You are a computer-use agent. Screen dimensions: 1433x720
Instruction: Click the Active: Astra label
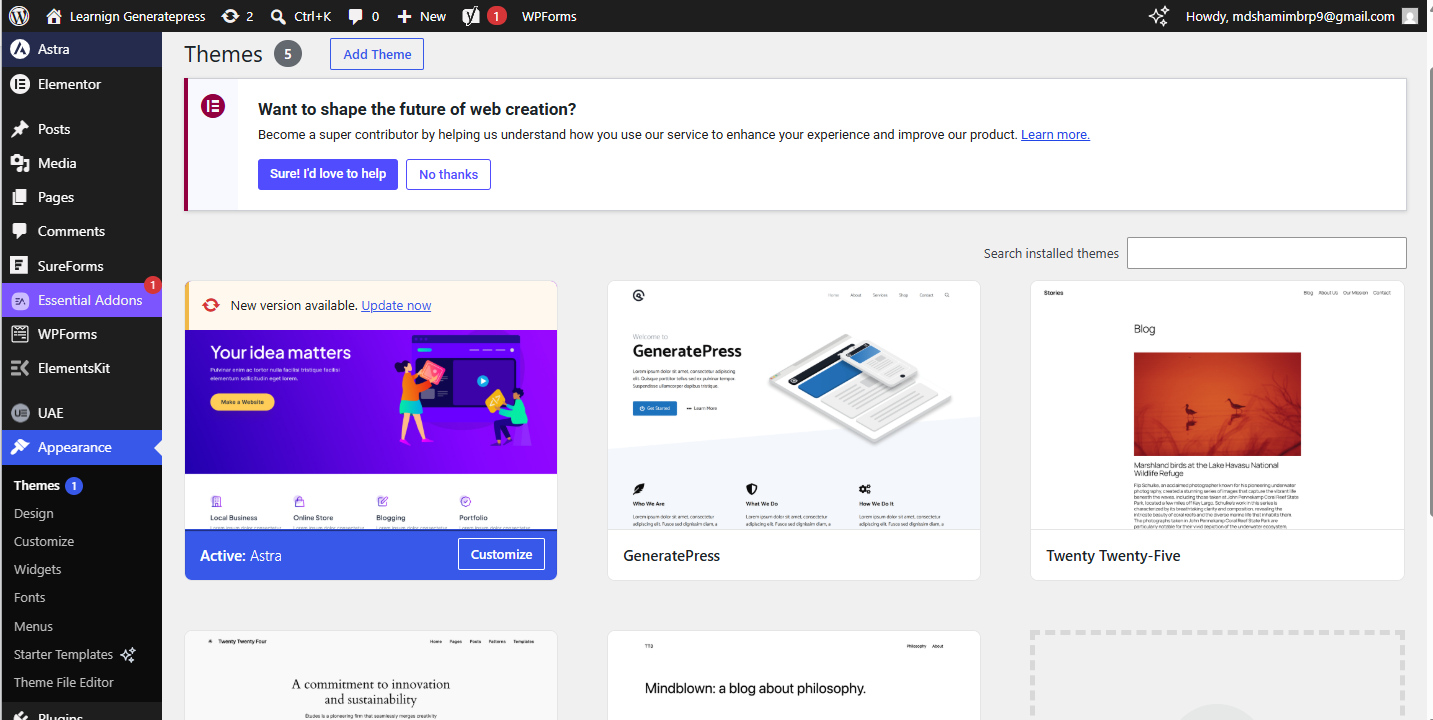[x=240, y=555]
